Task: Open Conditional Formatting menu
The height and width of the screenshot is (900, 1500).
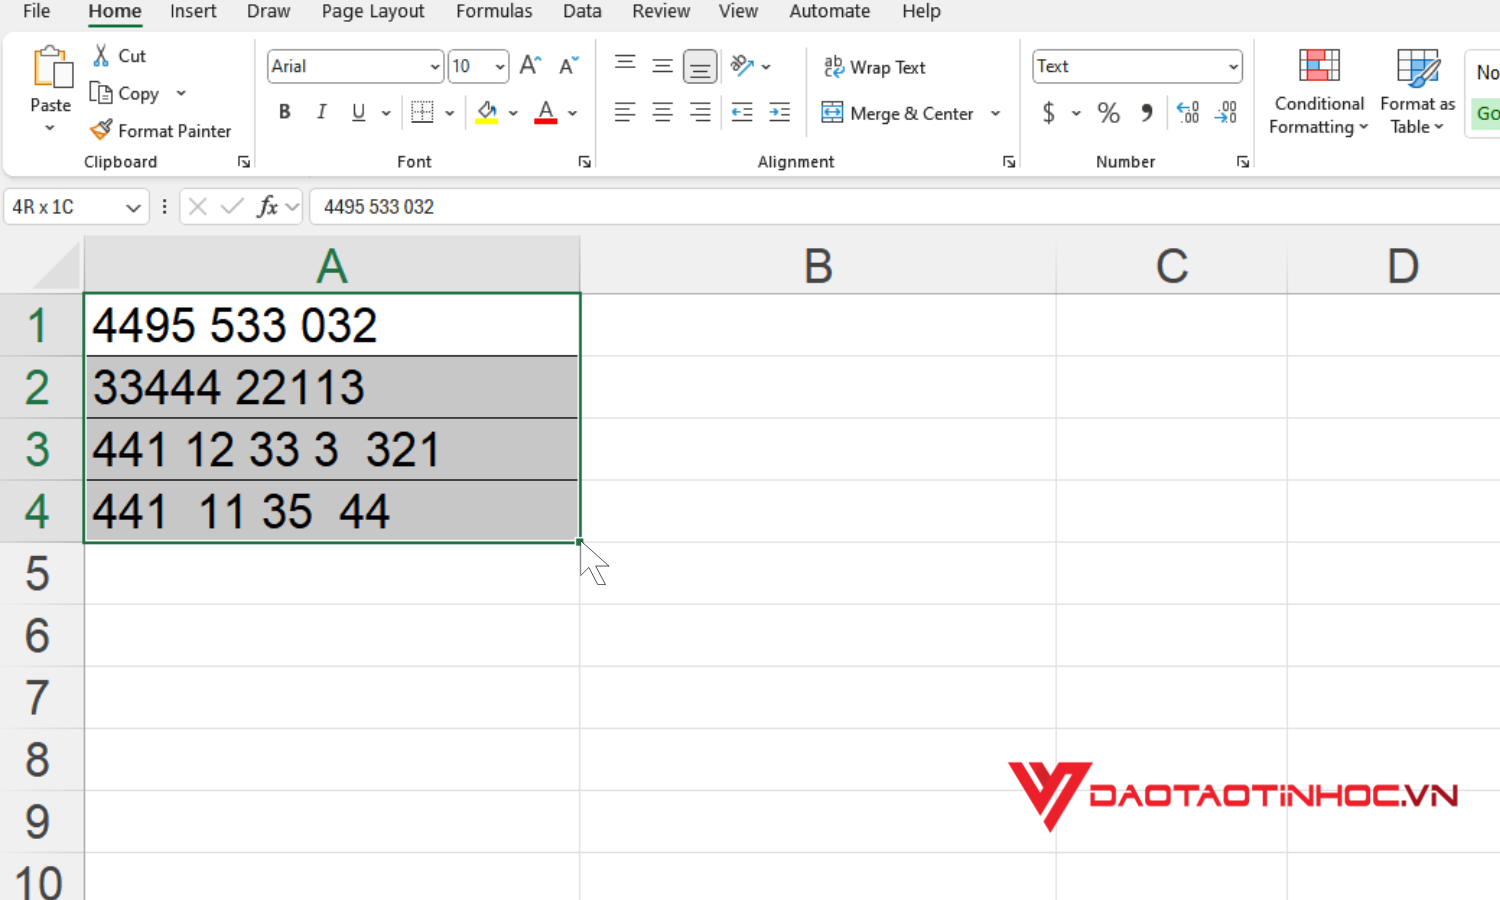Action: coord(1319,92)
